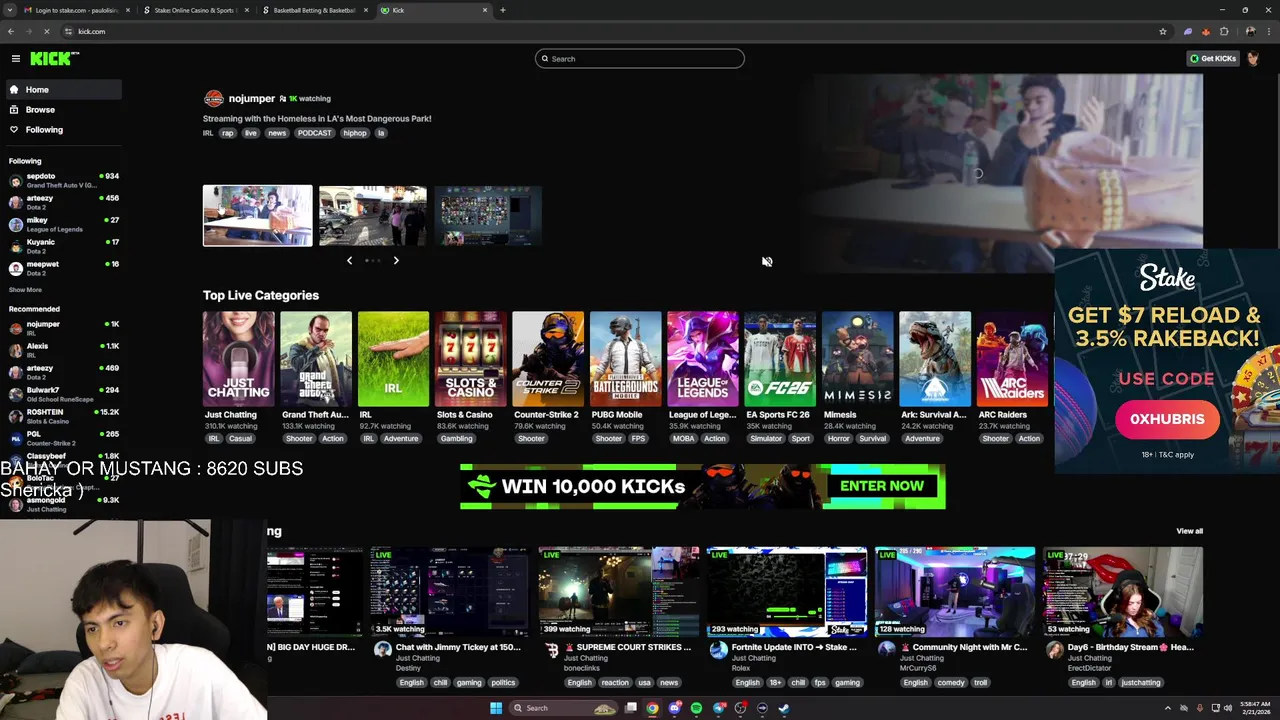Viewport: 1280px width, 720px height.
Task: Go back in browser history
Action: [11, 32]
